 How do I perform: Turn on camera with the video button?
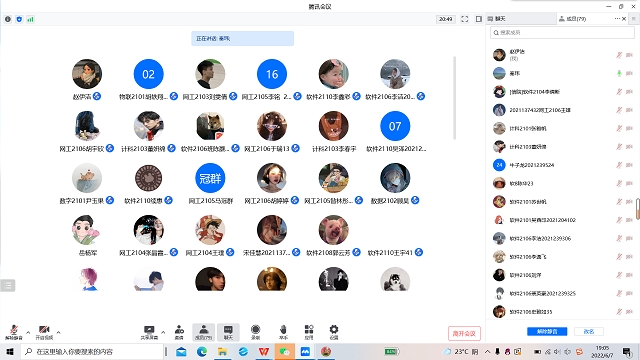(44, 332)
